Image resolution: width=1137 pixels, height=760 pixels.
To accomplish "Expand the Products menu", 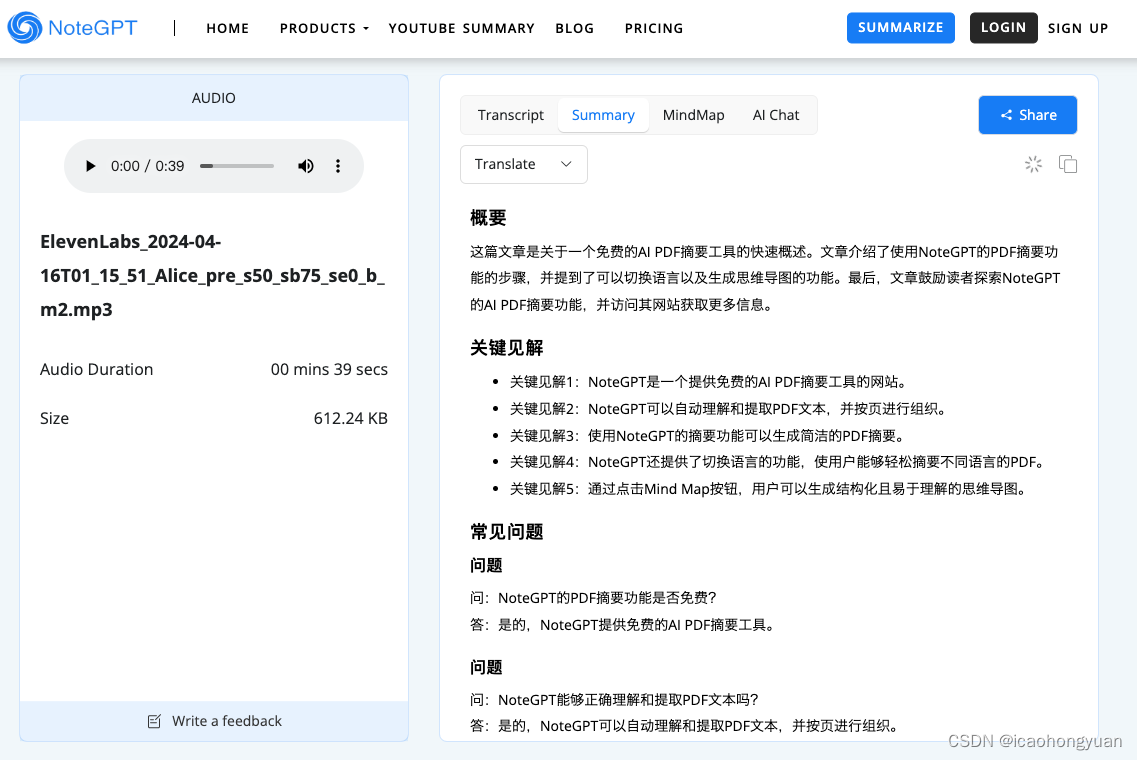I will (x=324, y=28).
